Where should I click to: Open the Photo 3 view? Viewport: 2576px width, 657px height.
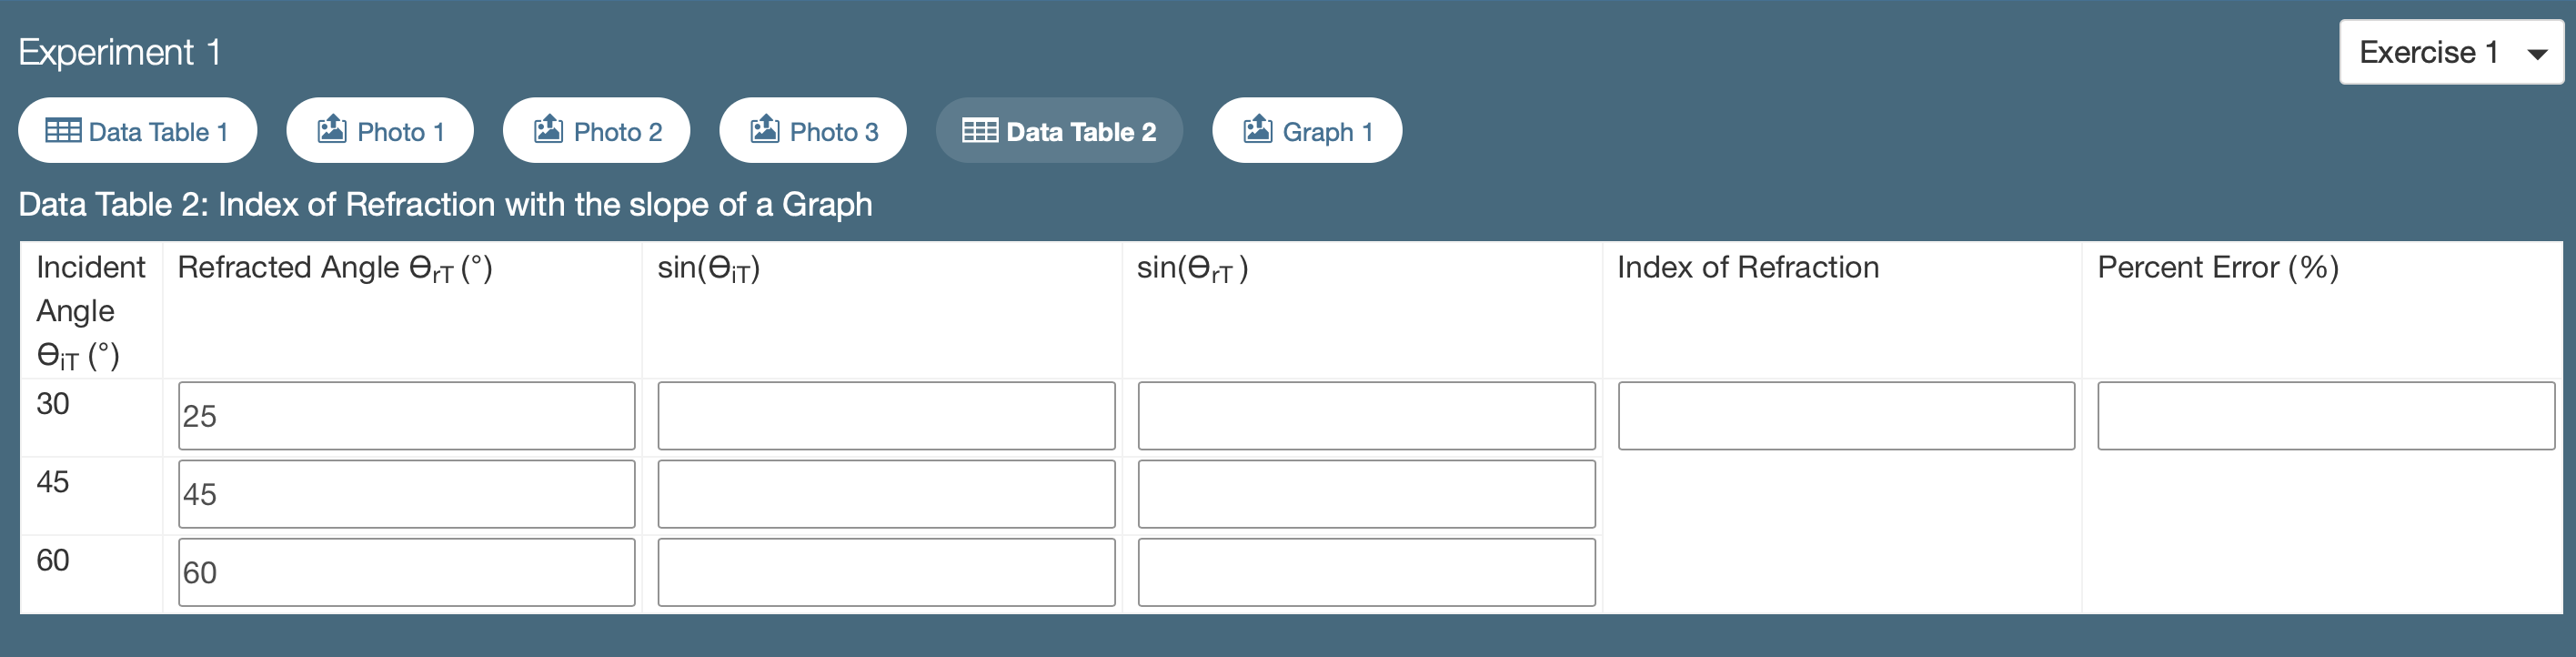point(812,129)
